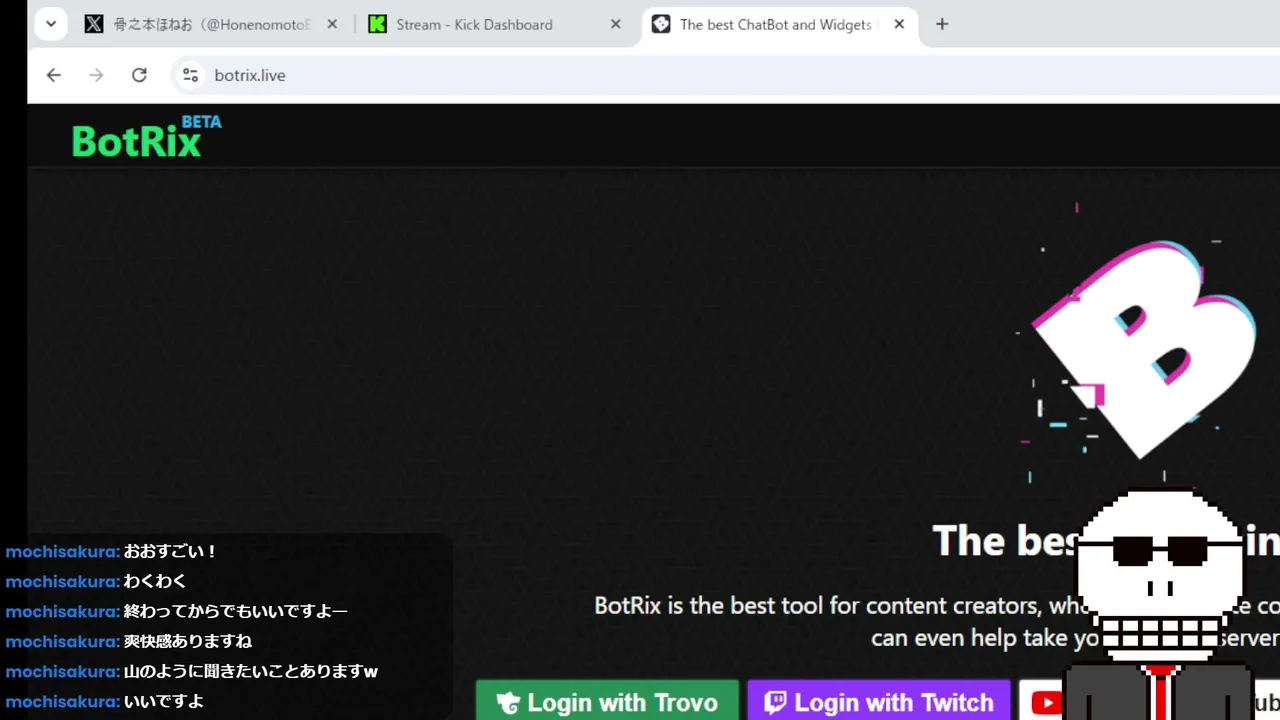Click the BotRix BETA logo
Image resolution: width=1280 pixels, height=720 pixels.
pyautogui.click(x=146, y=137)
